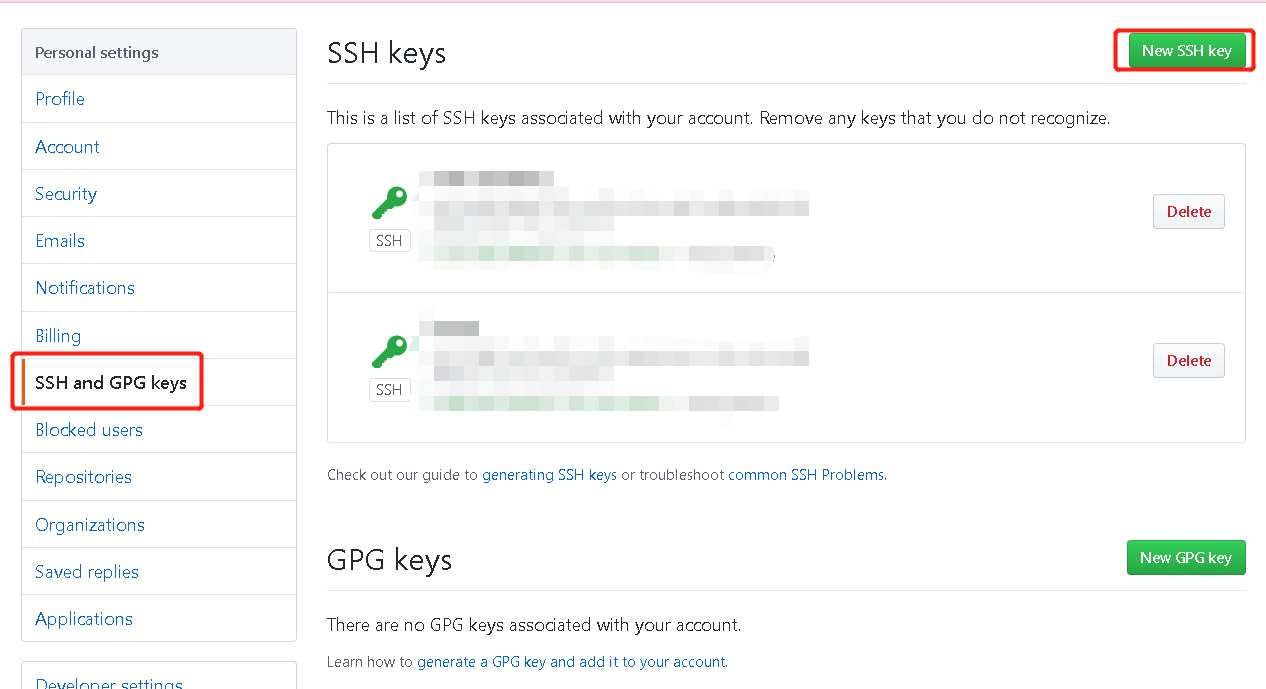
Task: Click the New GPG key button
Action: pos(1186,557)
